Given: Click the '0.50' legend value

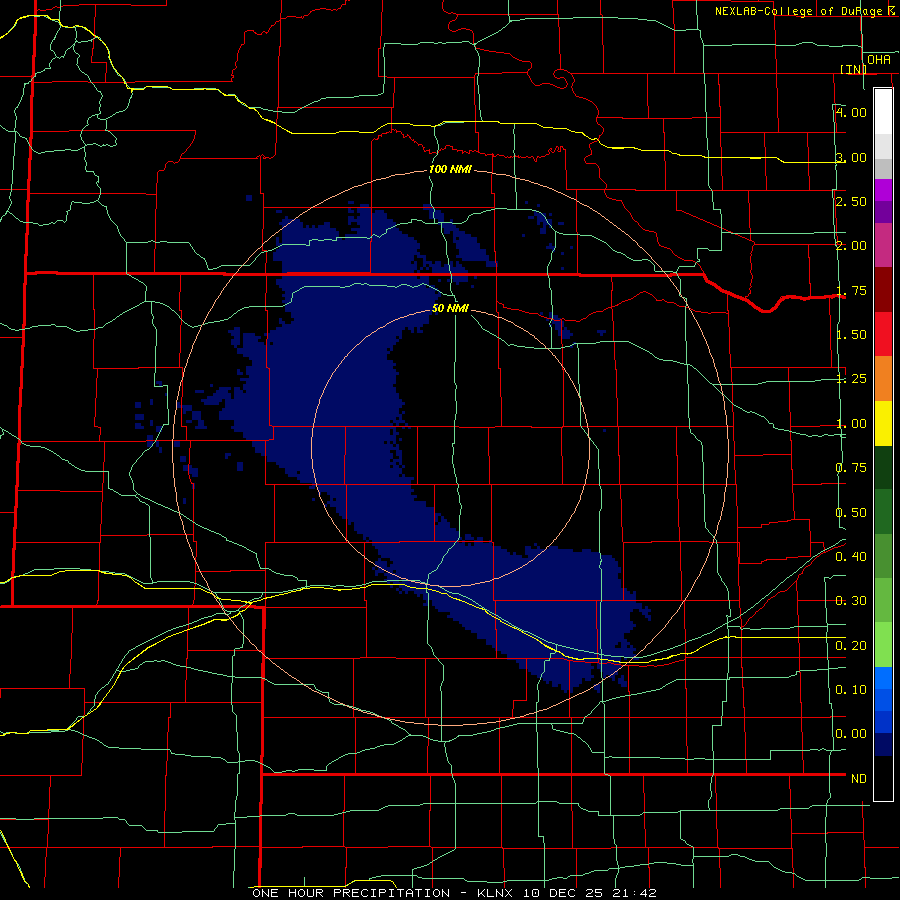Looking at the screenshot, I should pyautogui.click(x=851, y=513).
